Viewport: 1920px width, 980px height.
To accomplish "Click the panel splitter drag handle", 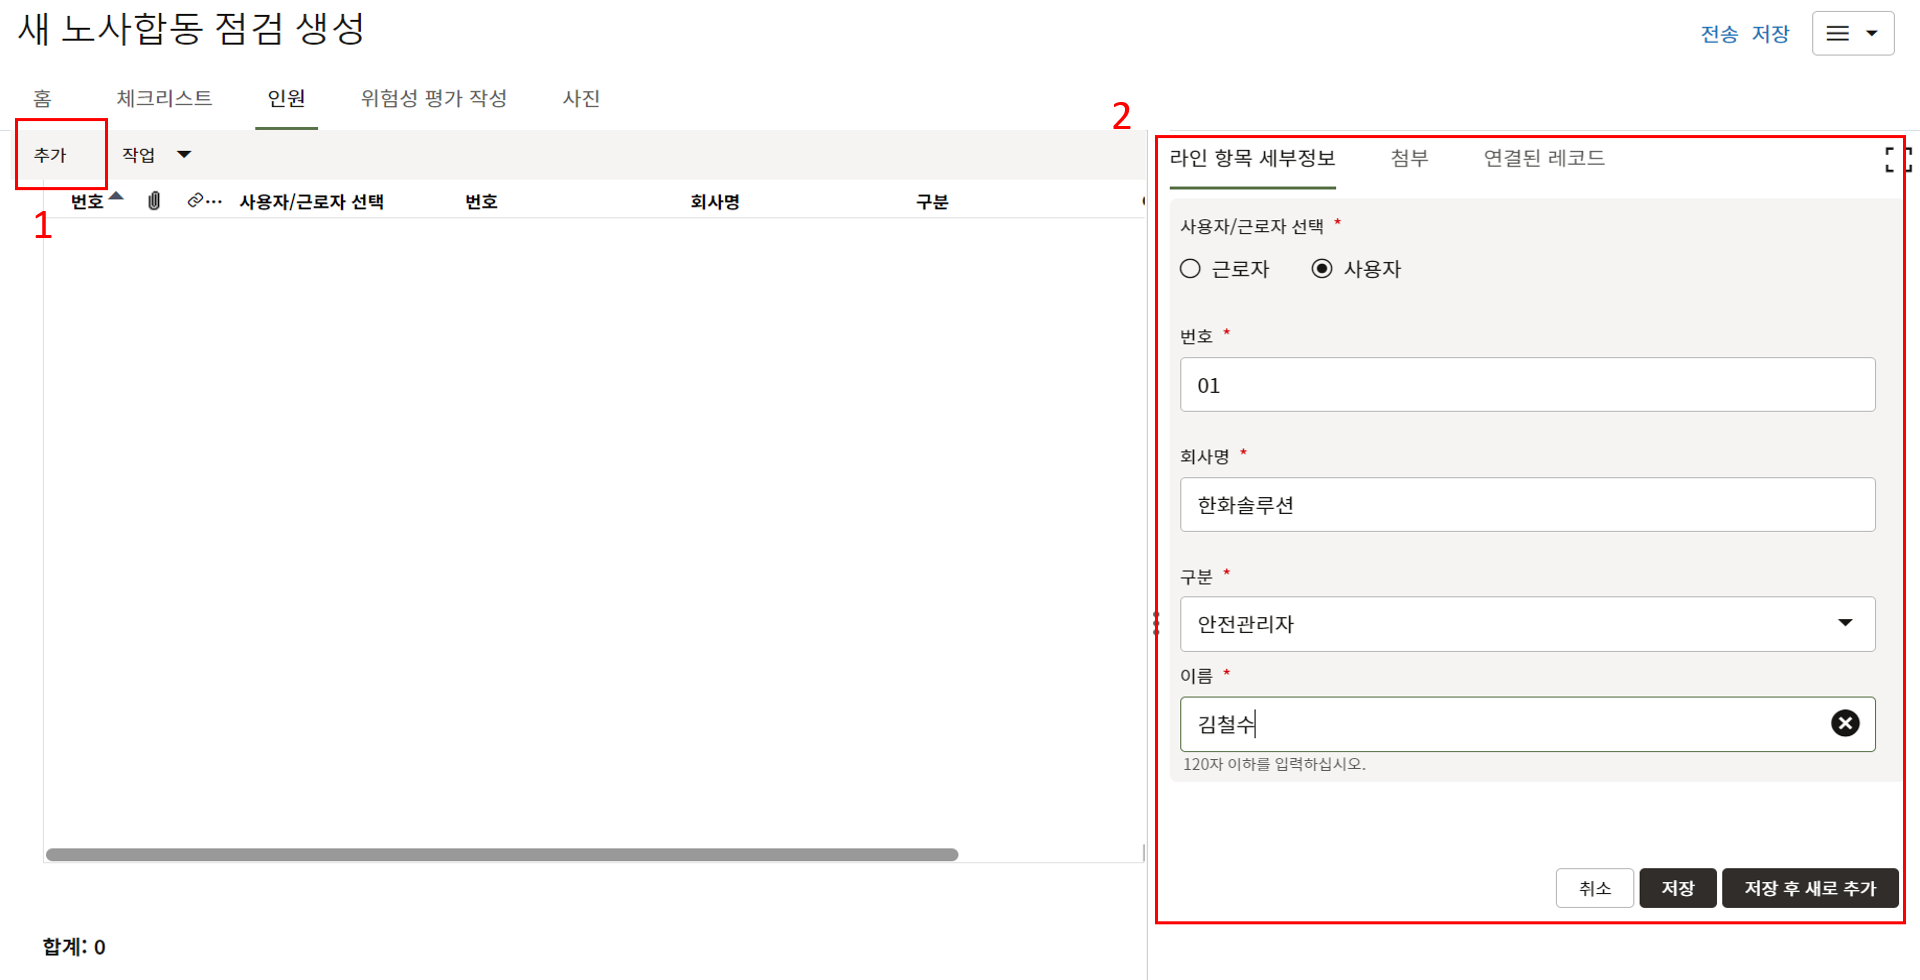I will click(x=1156, y=623).
